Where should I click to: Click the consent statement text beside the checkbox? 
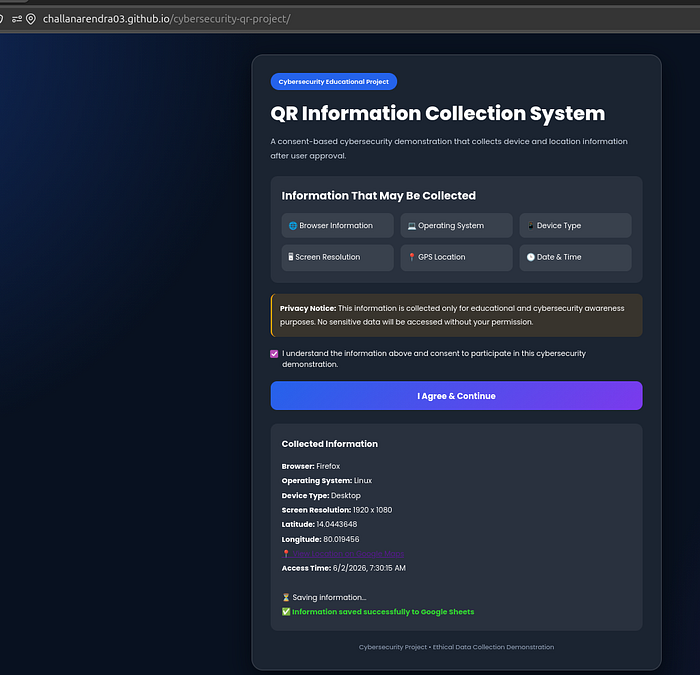click(x=434, y=358)
